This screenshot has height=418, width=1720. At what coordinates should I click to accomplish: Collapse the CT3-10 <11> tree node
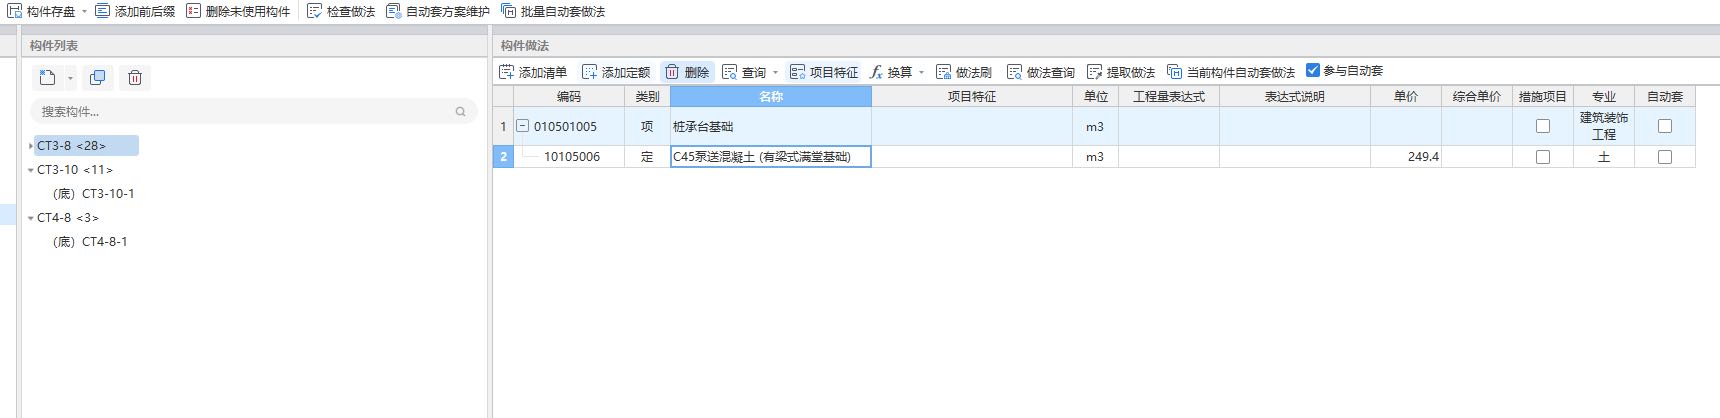tap(31, 170)
